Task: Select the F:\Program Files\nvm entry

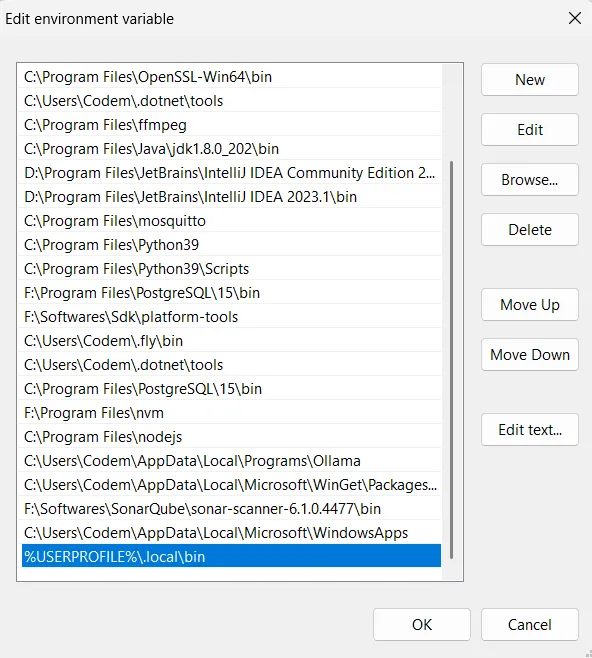Action: pyautogui.click(x=231, y=413)
